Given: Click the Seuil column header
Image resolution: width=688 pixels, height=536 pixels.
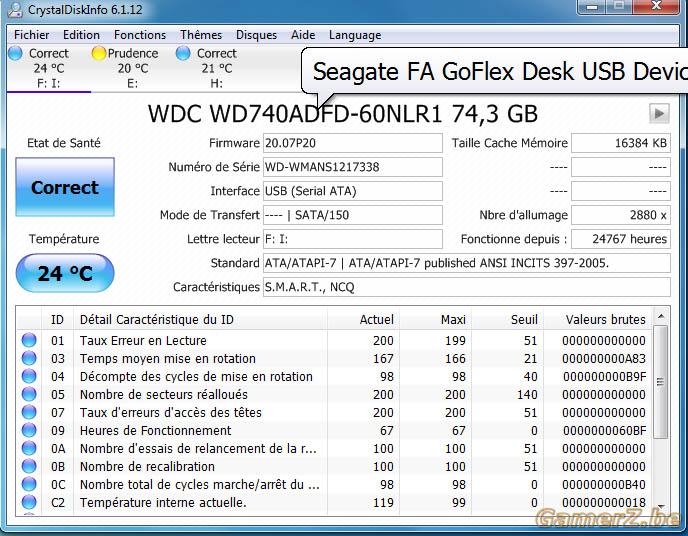Looking at the screenshot, I should (x=507, y=319).
